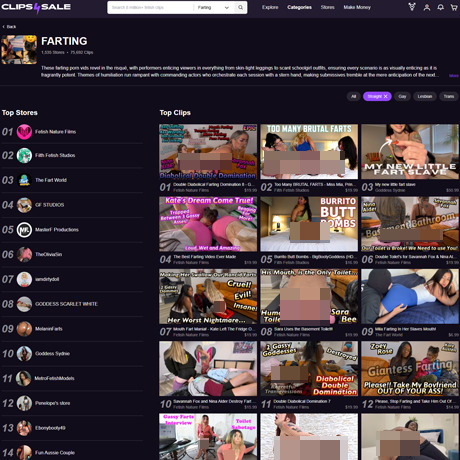460x460 pixels.
Task: Open top clip 01 thumbnail
Action: click(208, 152)
